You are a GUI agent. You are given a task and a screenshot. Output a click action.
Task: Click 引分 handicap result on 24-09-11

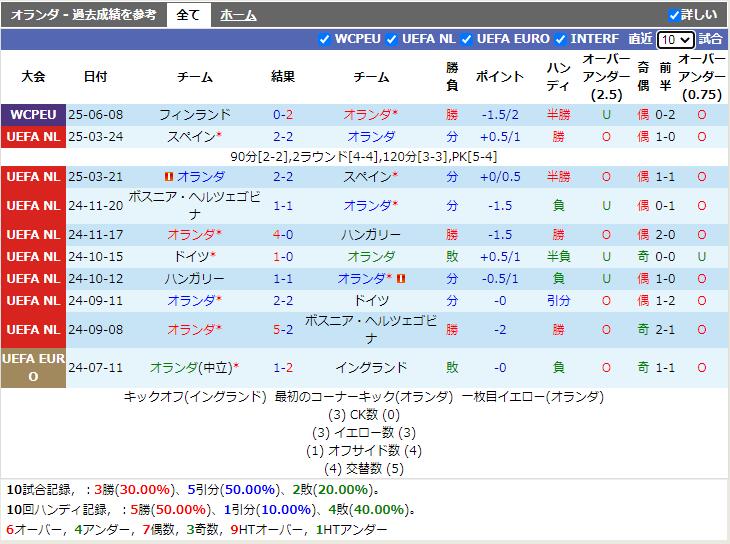coord(558,300)
